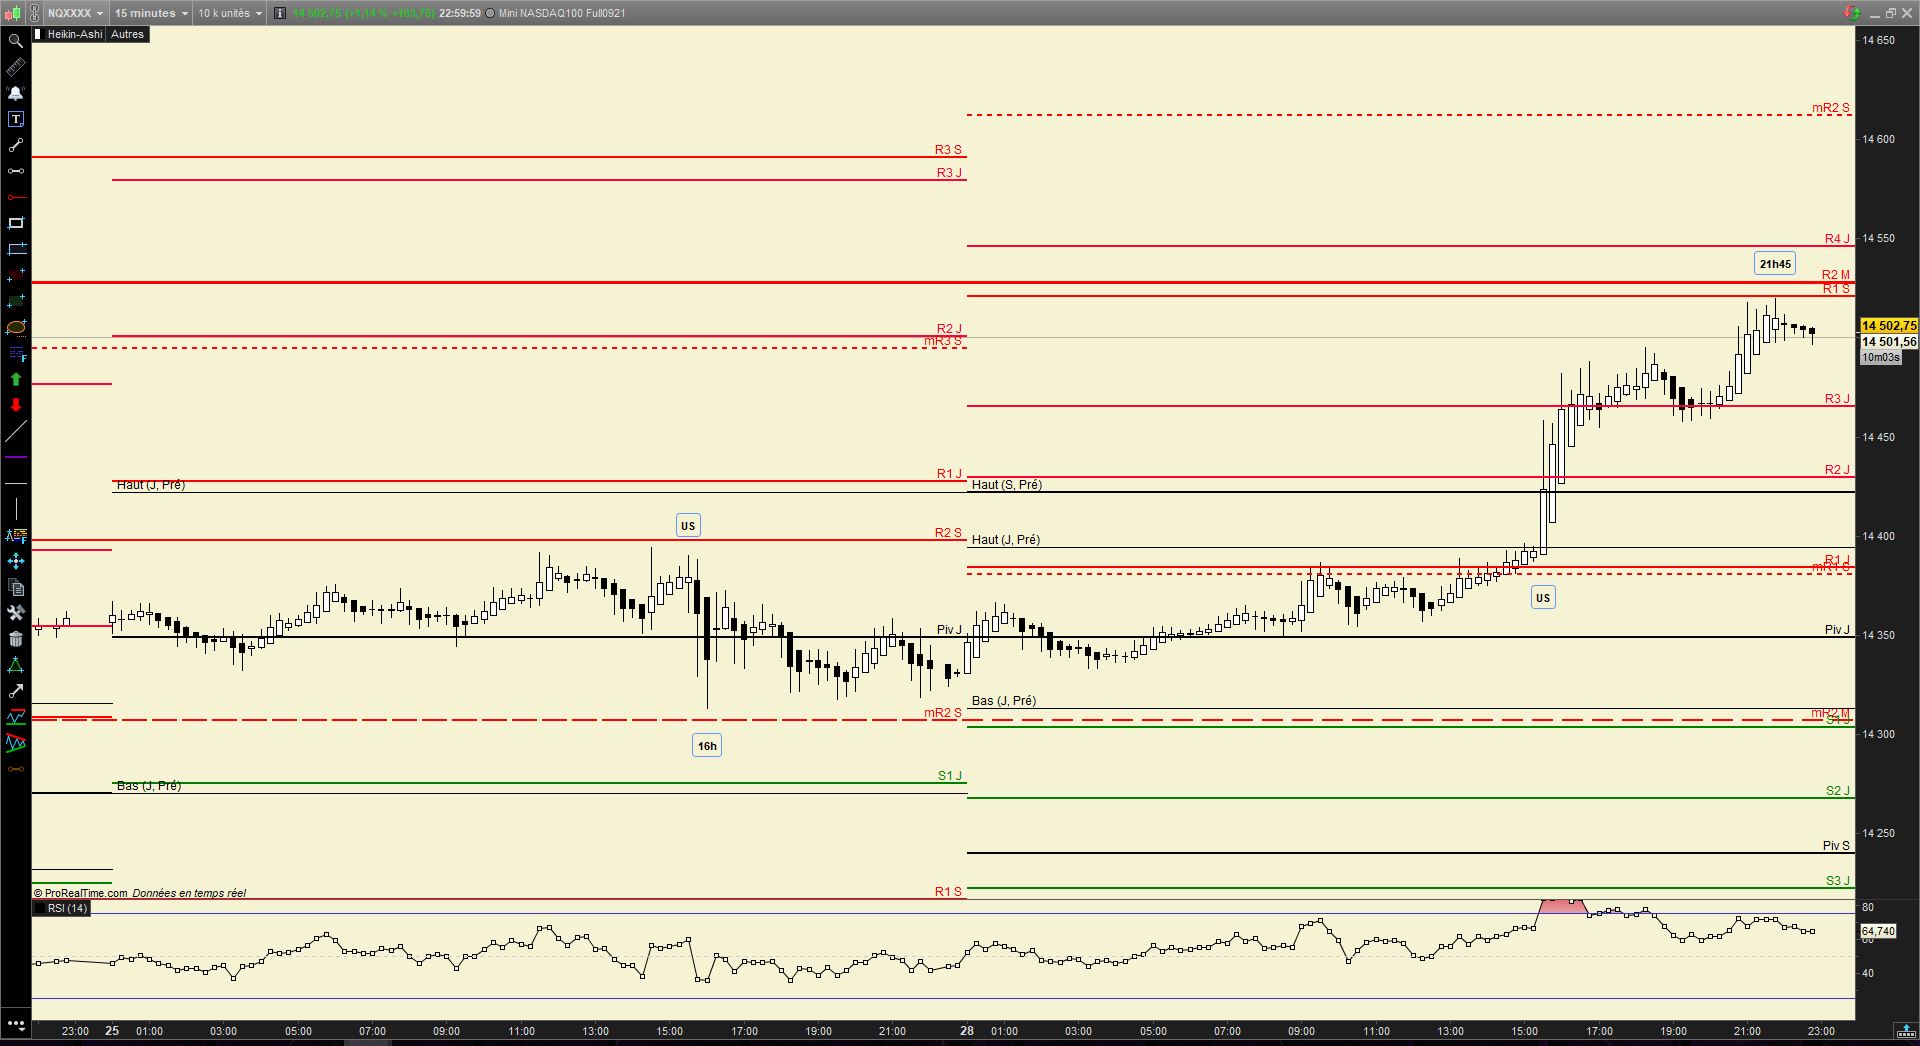Click the icon at the bottom-right corner
Viewport: 1920px width, 1046px height.
pyautogui.click(x=1906, y=1031)
